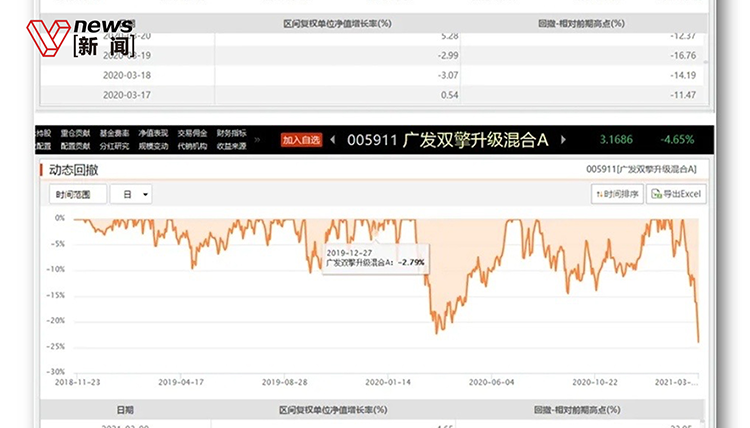Click fund title 005911 广发双擎升级混合A
Viewport: 750px width, 428px height.
click(x=447, y=140)
